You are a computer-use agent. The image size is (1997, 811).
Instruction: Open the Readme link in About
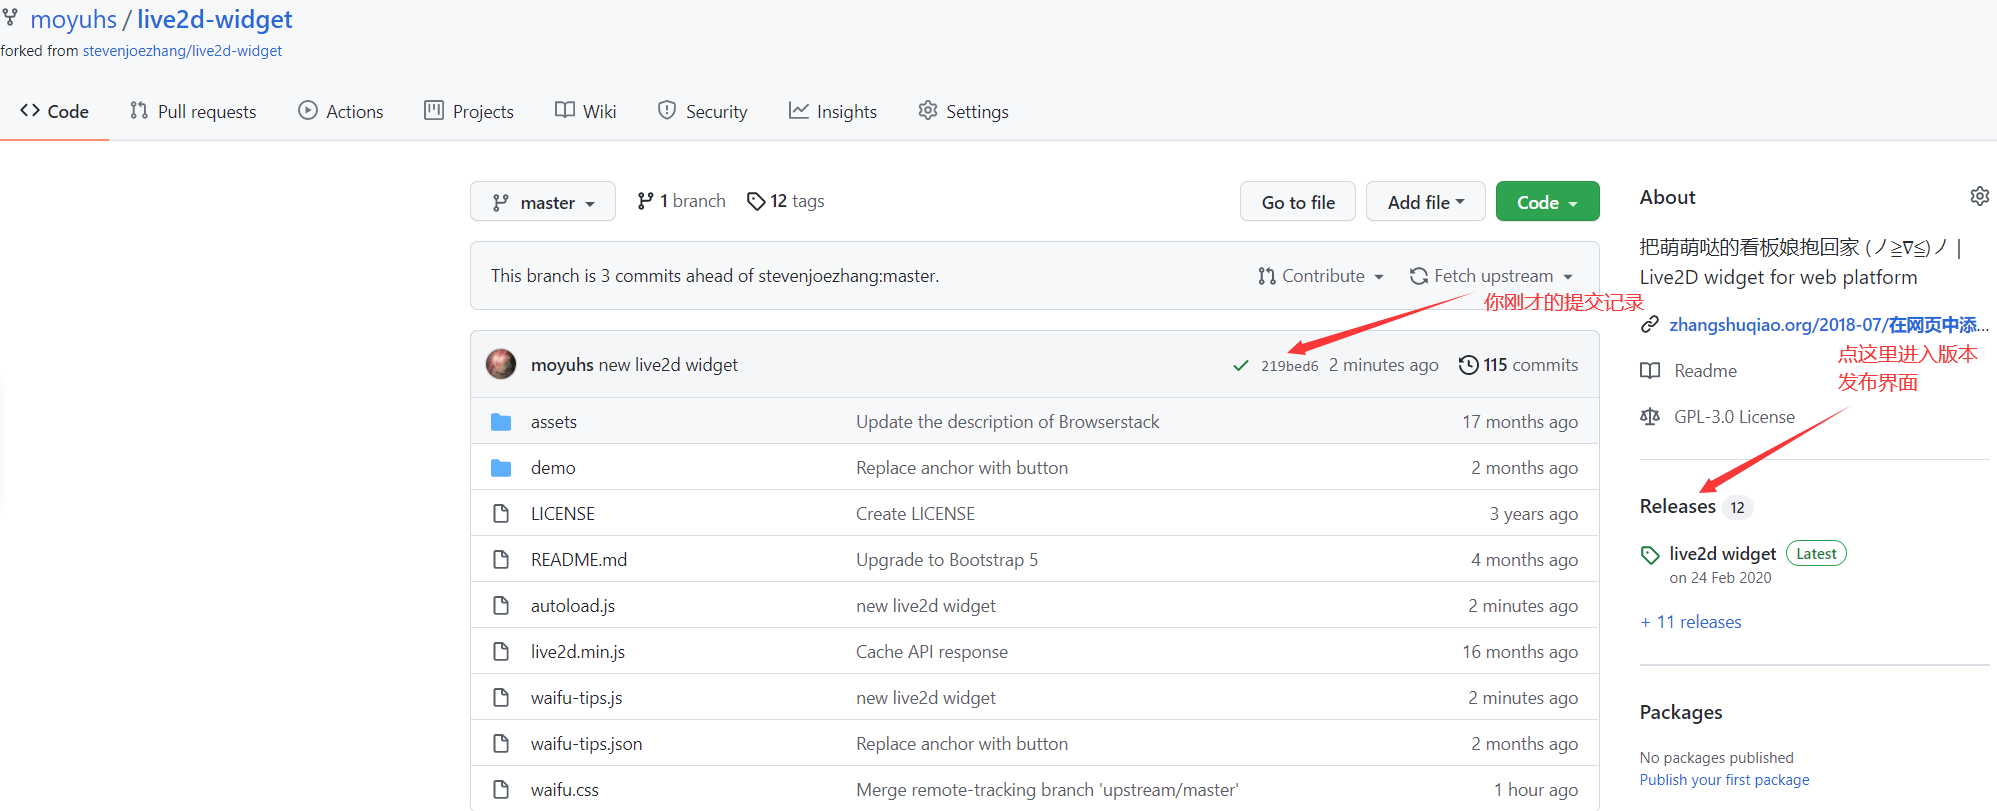pos(1705,371)
